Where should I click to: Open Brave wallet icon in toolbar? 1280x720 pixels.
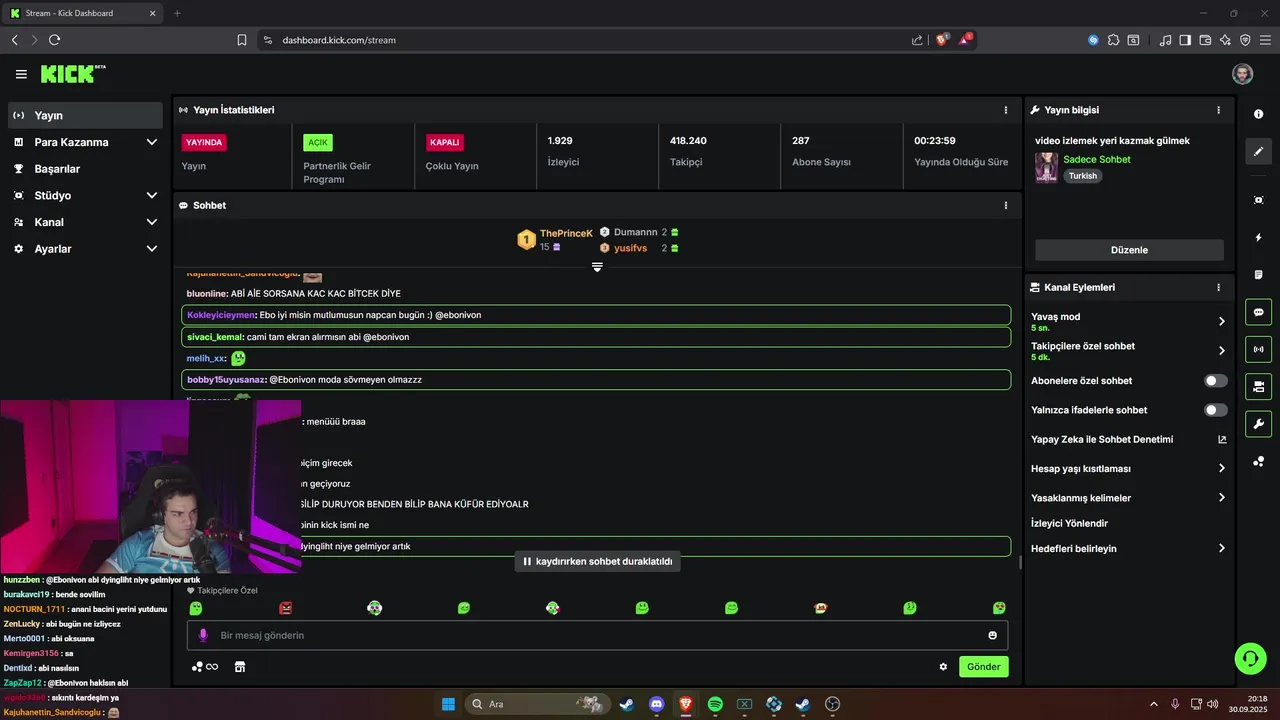tap(1205, 40)
